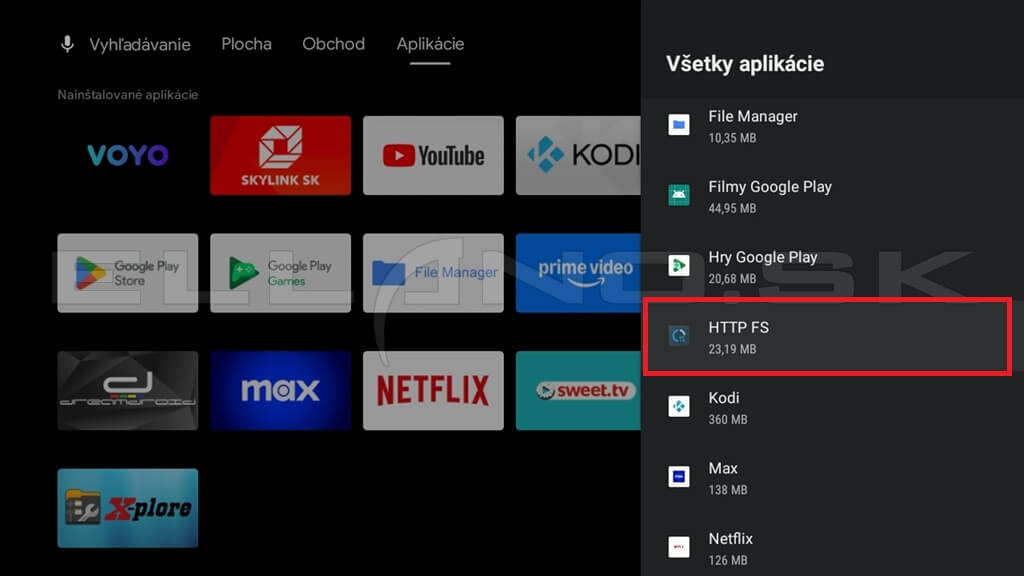This screenshot has width=1024, height=576.
Task: Click the 23,19 MB size text
Action: 732,349
